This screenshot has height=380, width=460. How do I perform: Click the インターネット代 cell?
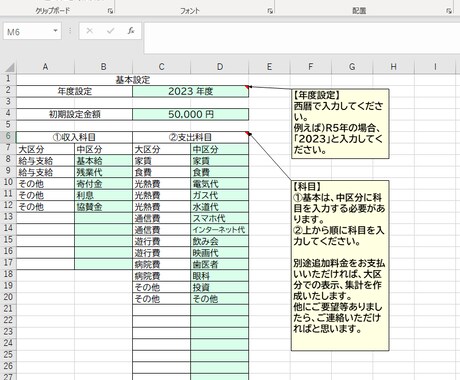[220, 230]
